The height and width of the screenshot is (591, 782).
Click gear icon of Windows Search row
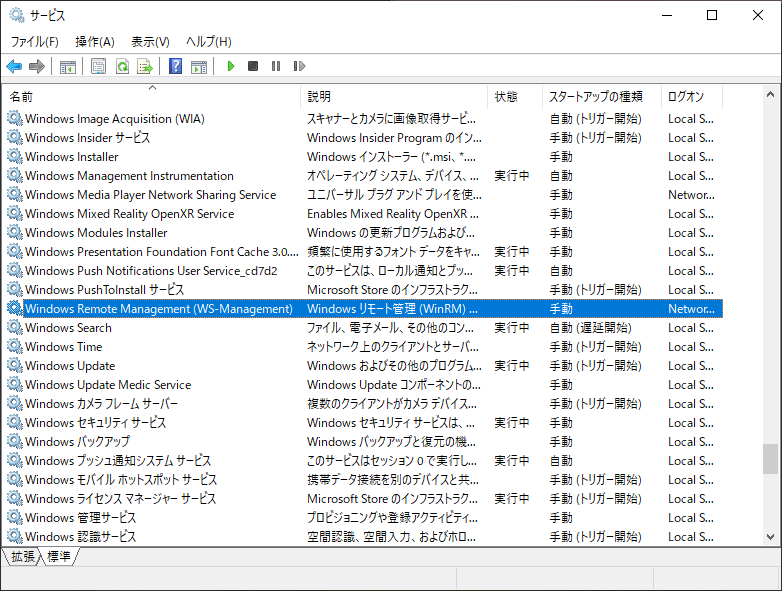click(x=15, y=328)
